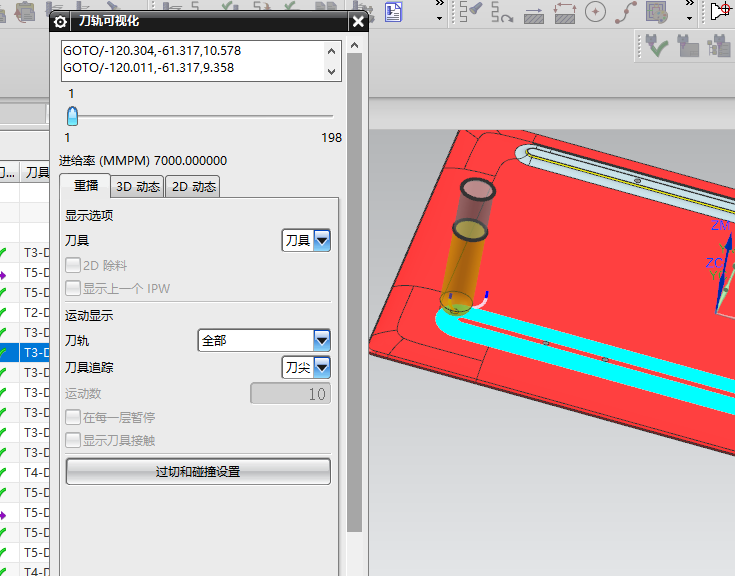Viewport: 735px width, 576px height.
Task: Toggle the 在每一层暂停 checkbox
Action: tap(73, 417)
